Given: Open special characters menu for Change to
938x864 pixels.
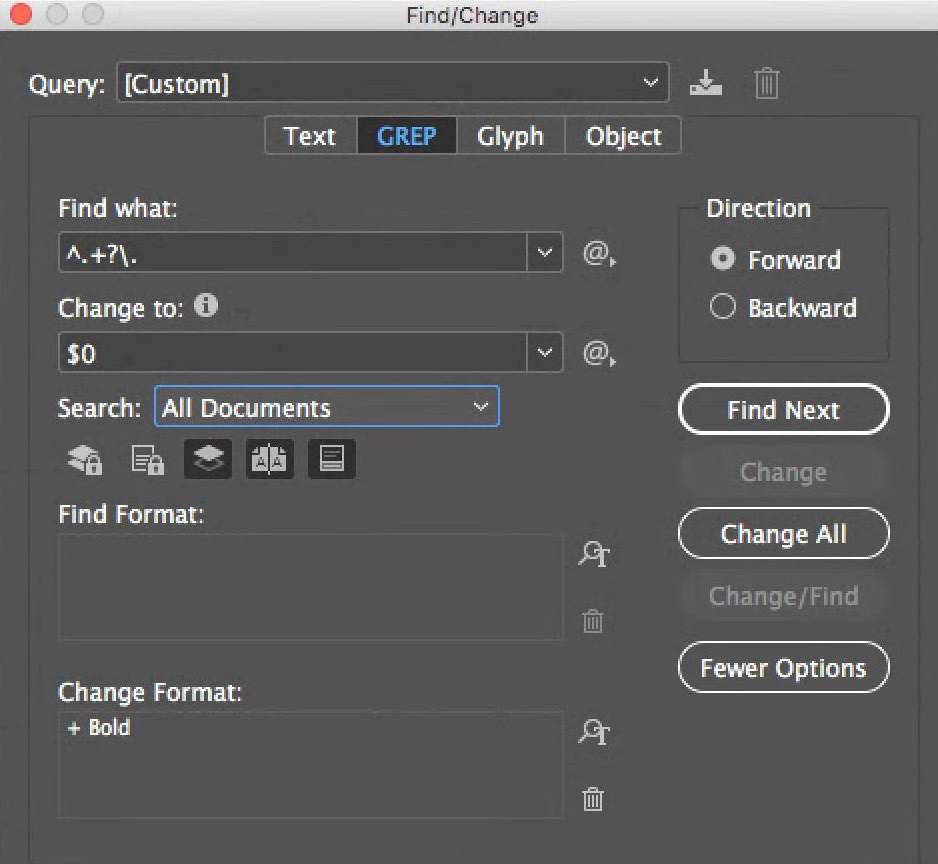Looking at the screenshot, I should click(598, 353).
